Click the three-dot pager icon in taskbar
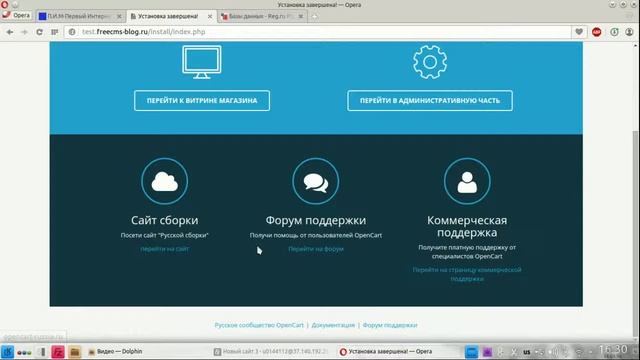 [x=24, y=352]
